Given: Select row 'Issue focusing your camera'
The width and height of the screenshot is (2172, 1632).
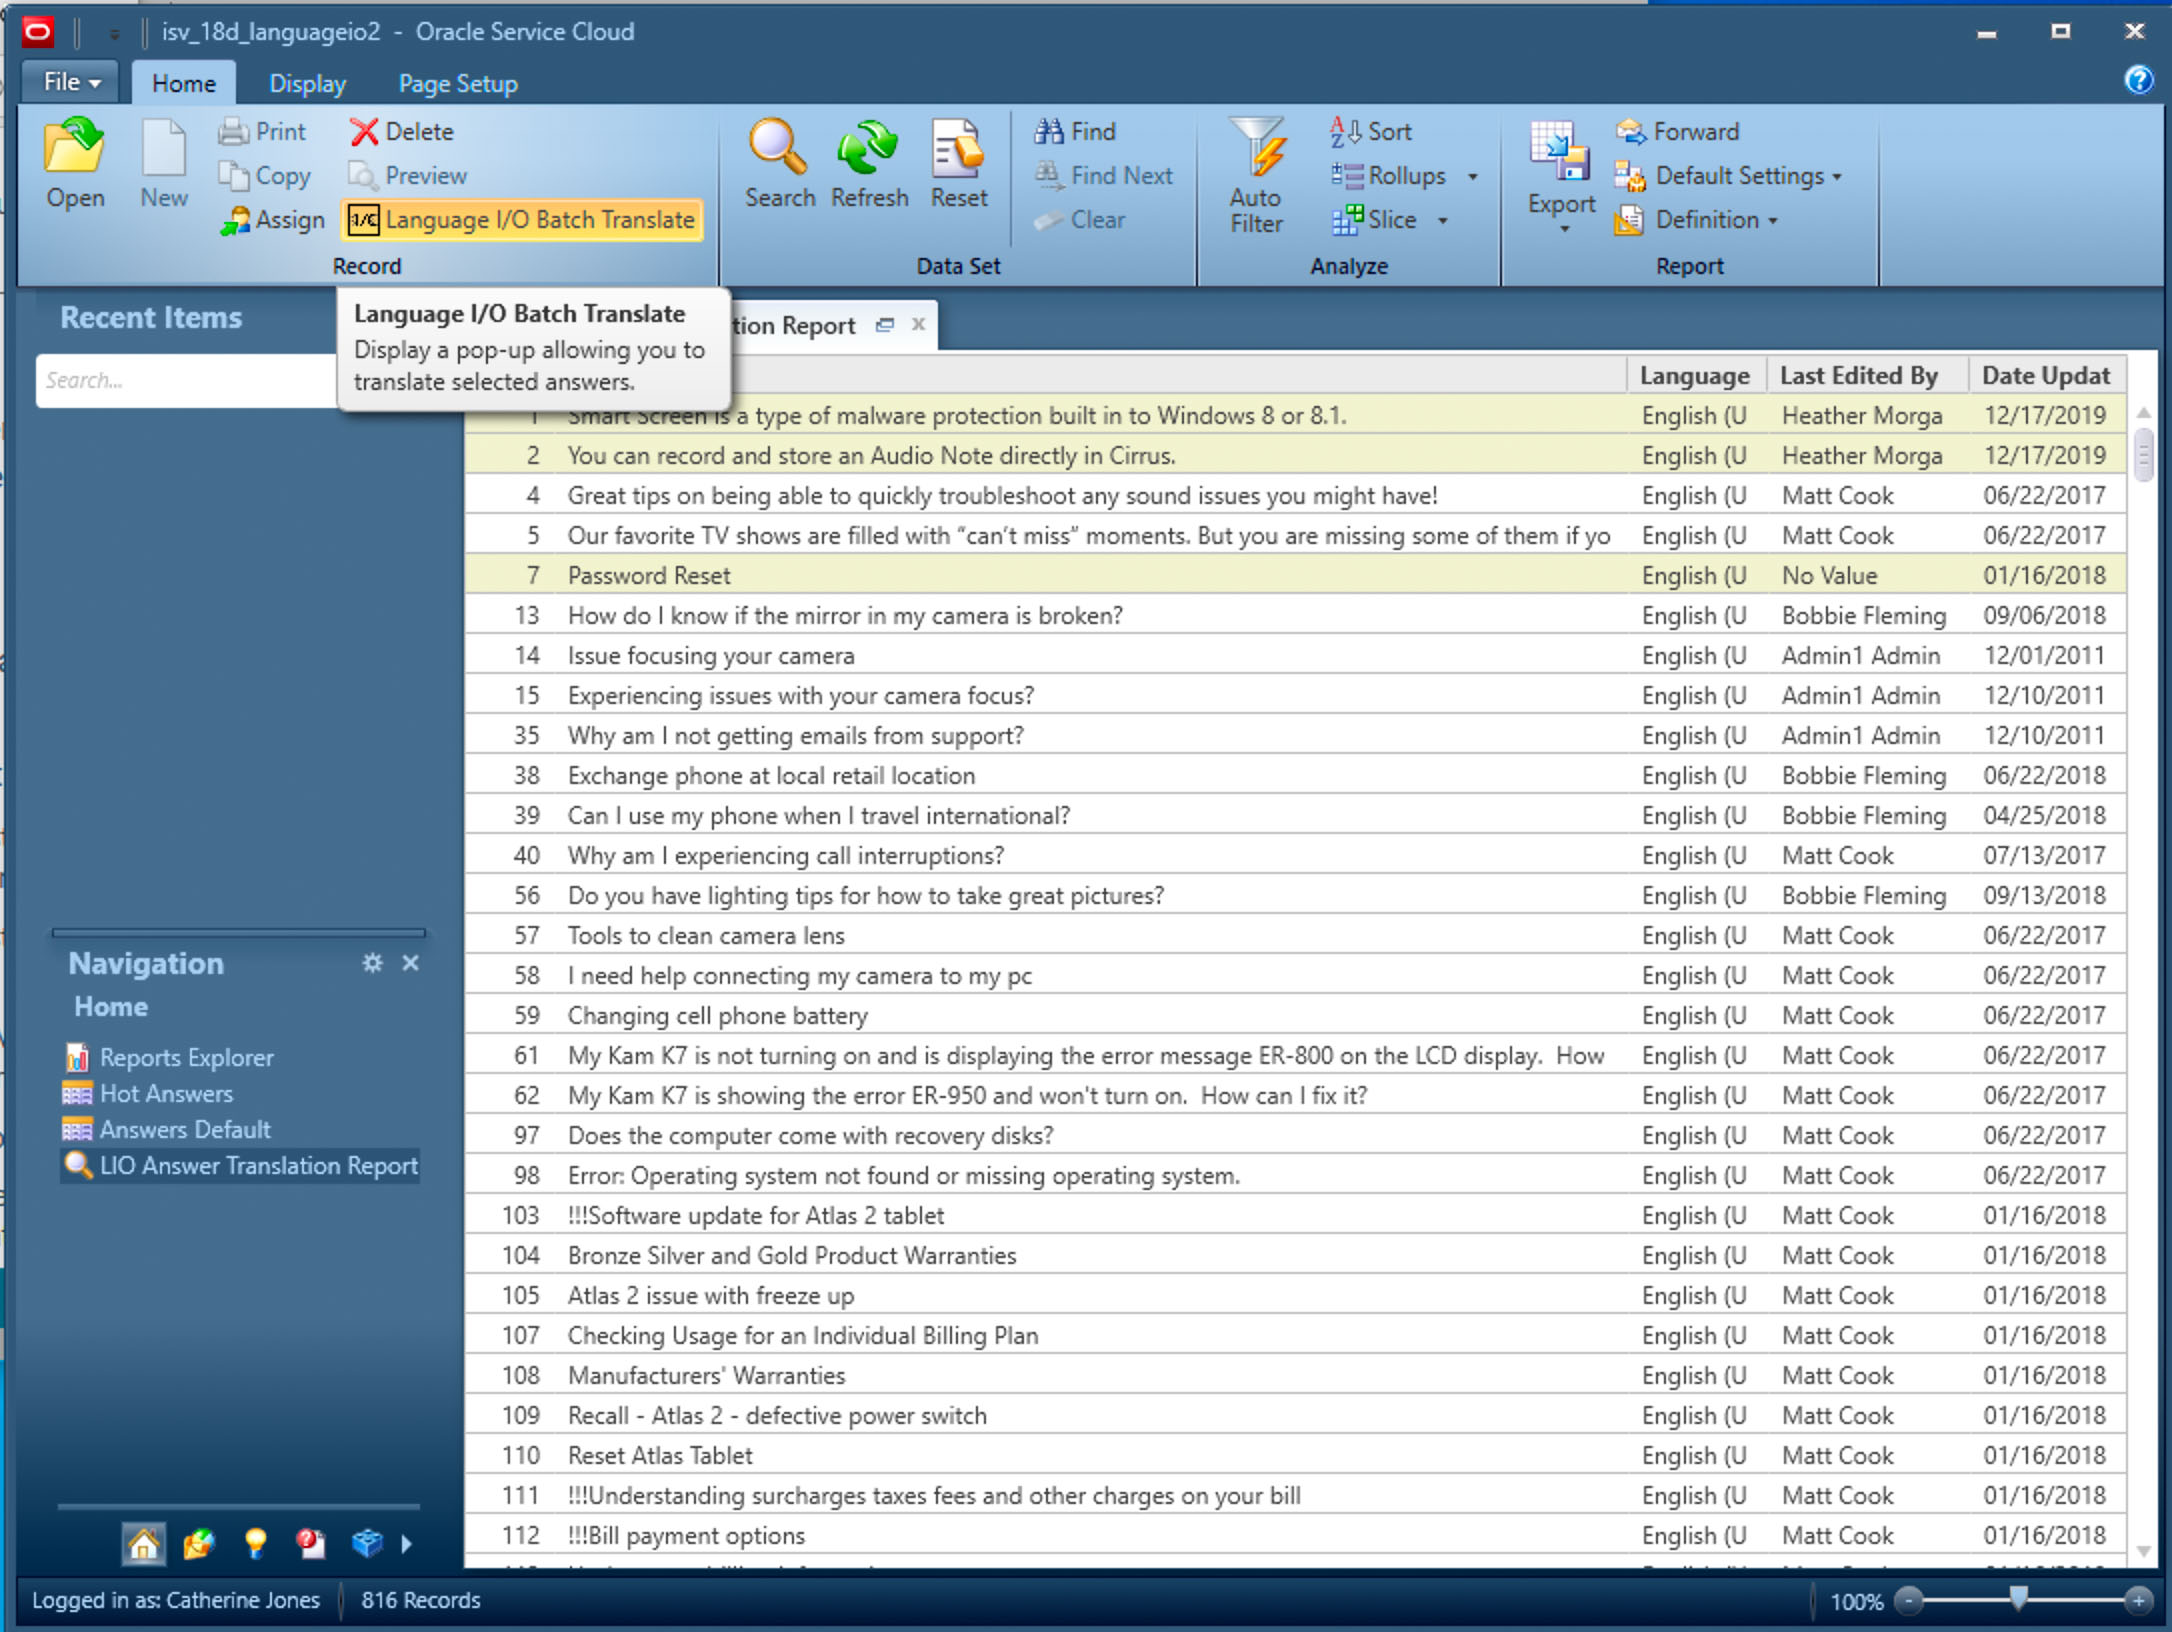Looking at the screenshot, I should click(1295, 655).
